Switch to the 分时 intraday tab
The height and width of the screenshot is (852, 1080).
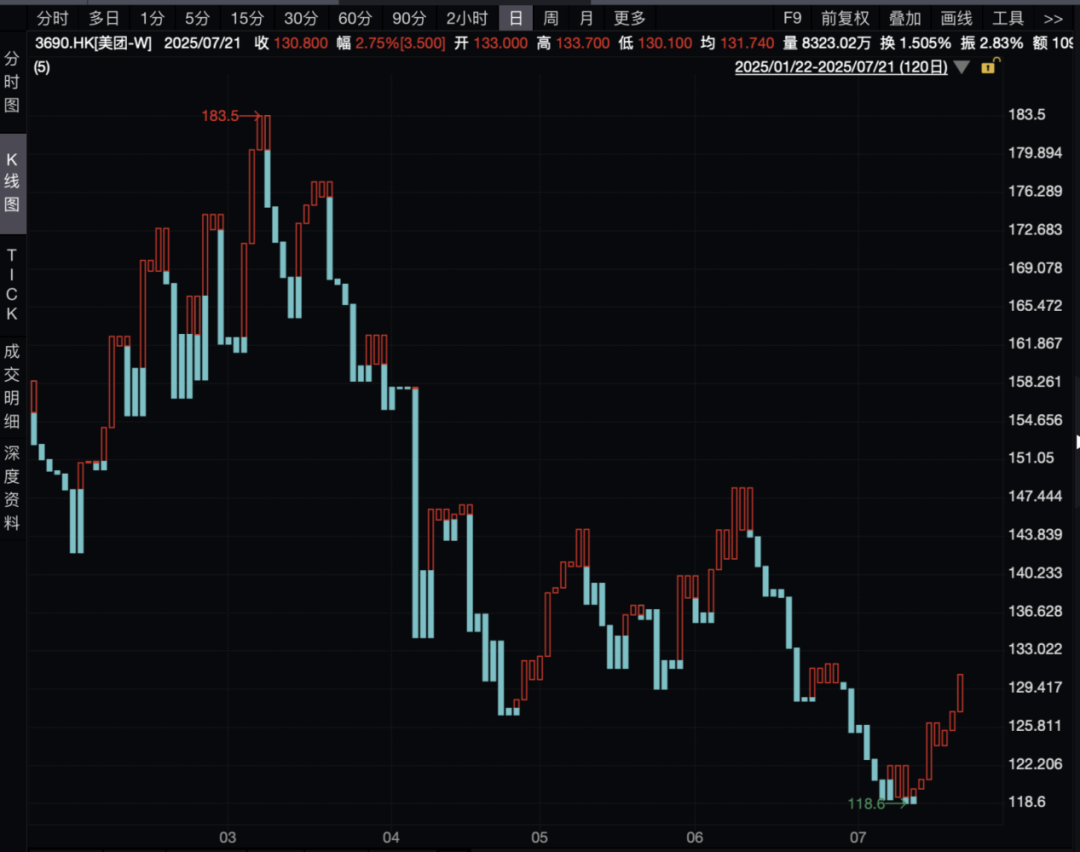(x=53, y=18)
